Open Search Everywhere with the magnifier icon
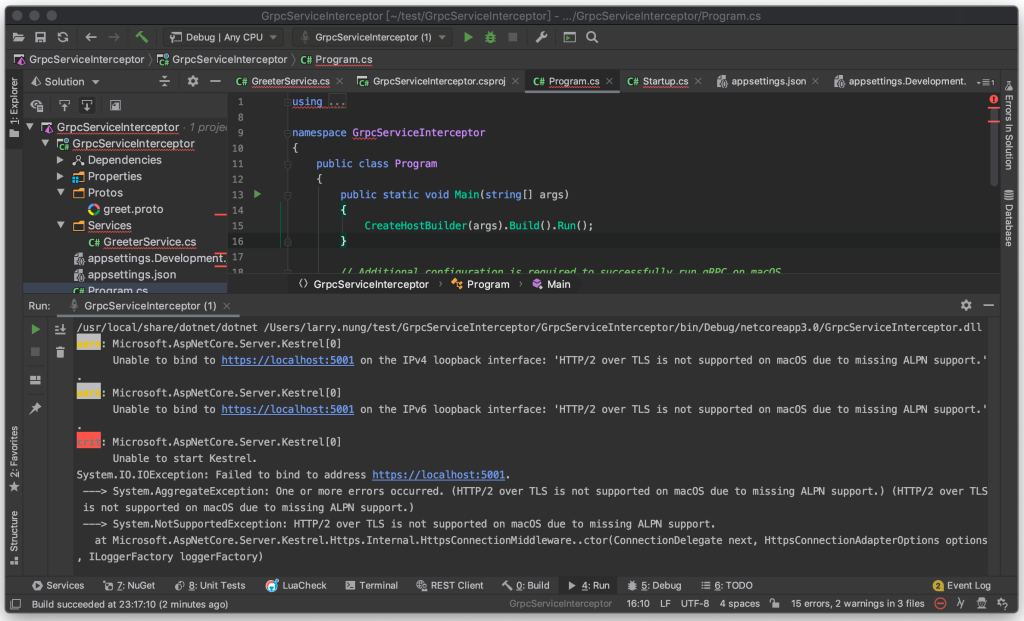The width and height of the screenshot is (1024, 621). 592,37
